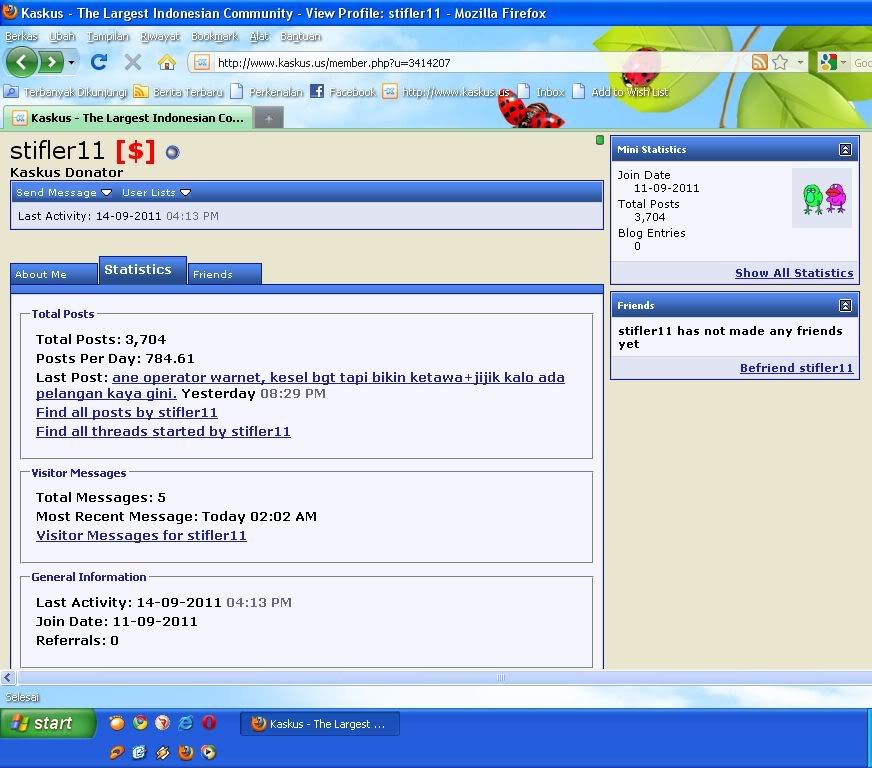Click the offline status icon beside stifler11

173,152
